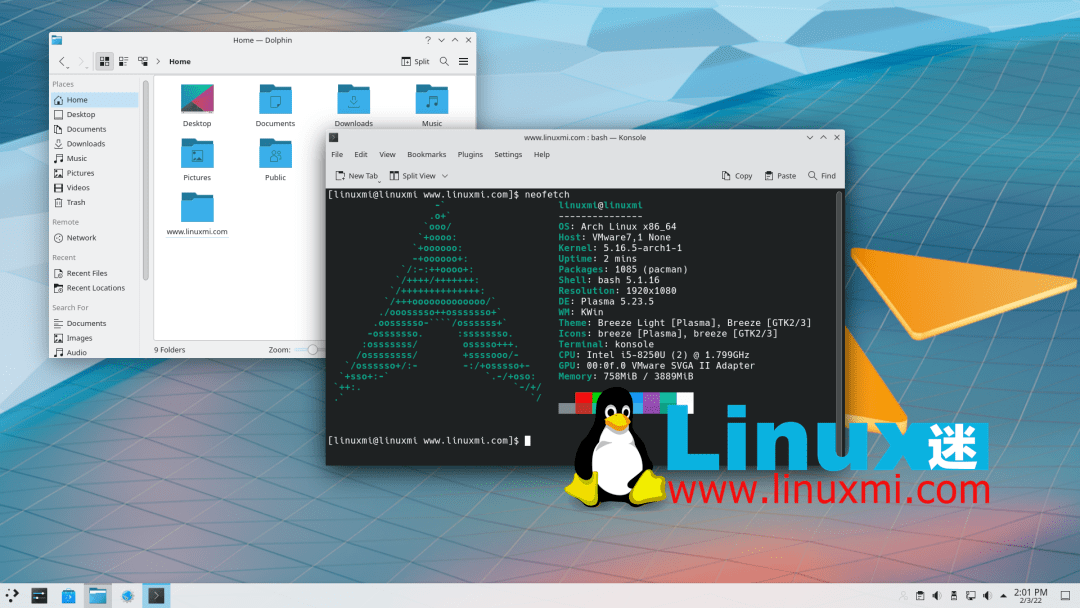This screenshot has width=1080, height=608.
Task: Open Find in Konsole toolbar
Action: click(x=822, y=175)
